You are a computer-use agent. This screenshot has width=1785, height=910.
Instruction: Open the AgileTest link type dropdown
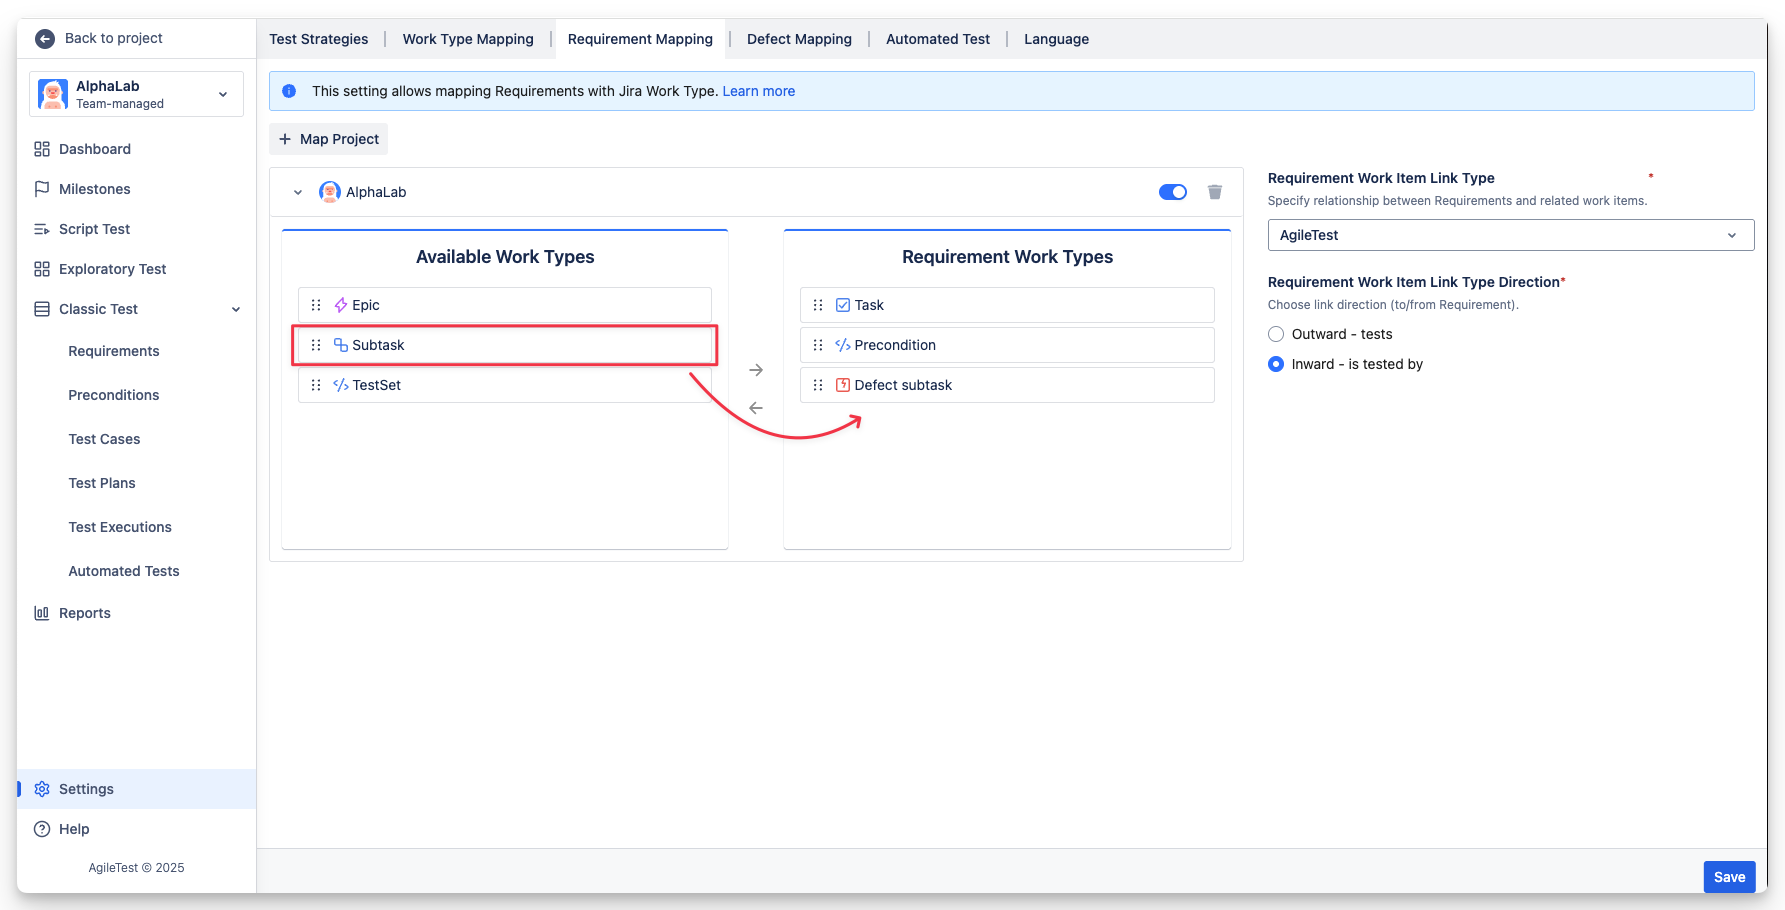(1510, 235)
